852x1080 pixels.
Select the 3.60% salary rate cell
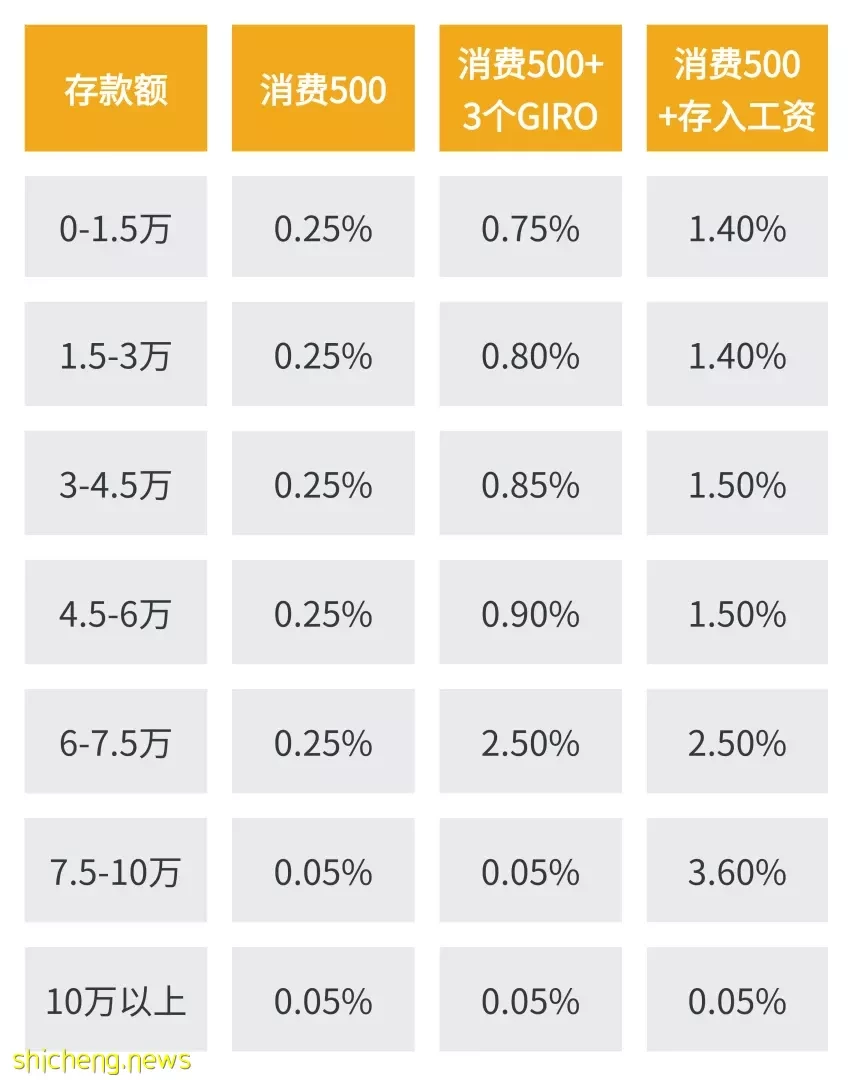(x=737, y=870)
